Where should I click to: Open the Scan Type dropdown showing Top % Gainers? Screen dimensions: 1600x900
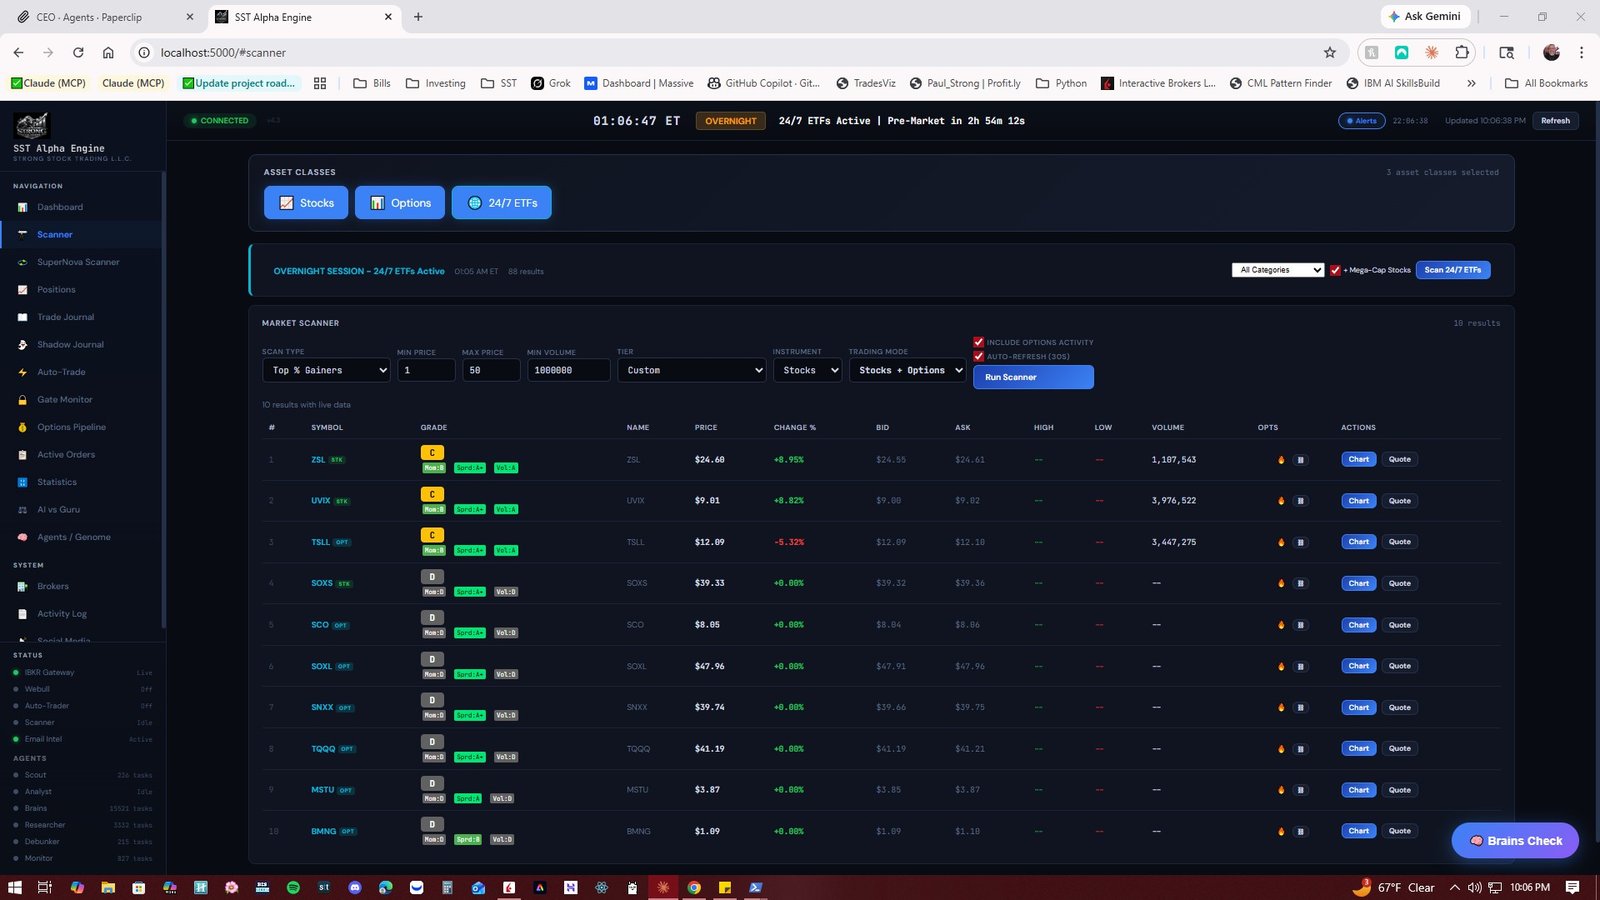tap(326, 370)
